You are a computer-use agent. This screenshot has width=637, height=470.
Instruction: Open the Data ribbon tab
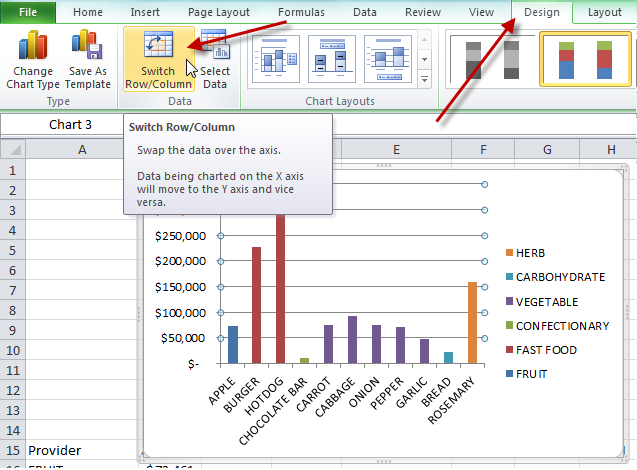pos(365,12)
